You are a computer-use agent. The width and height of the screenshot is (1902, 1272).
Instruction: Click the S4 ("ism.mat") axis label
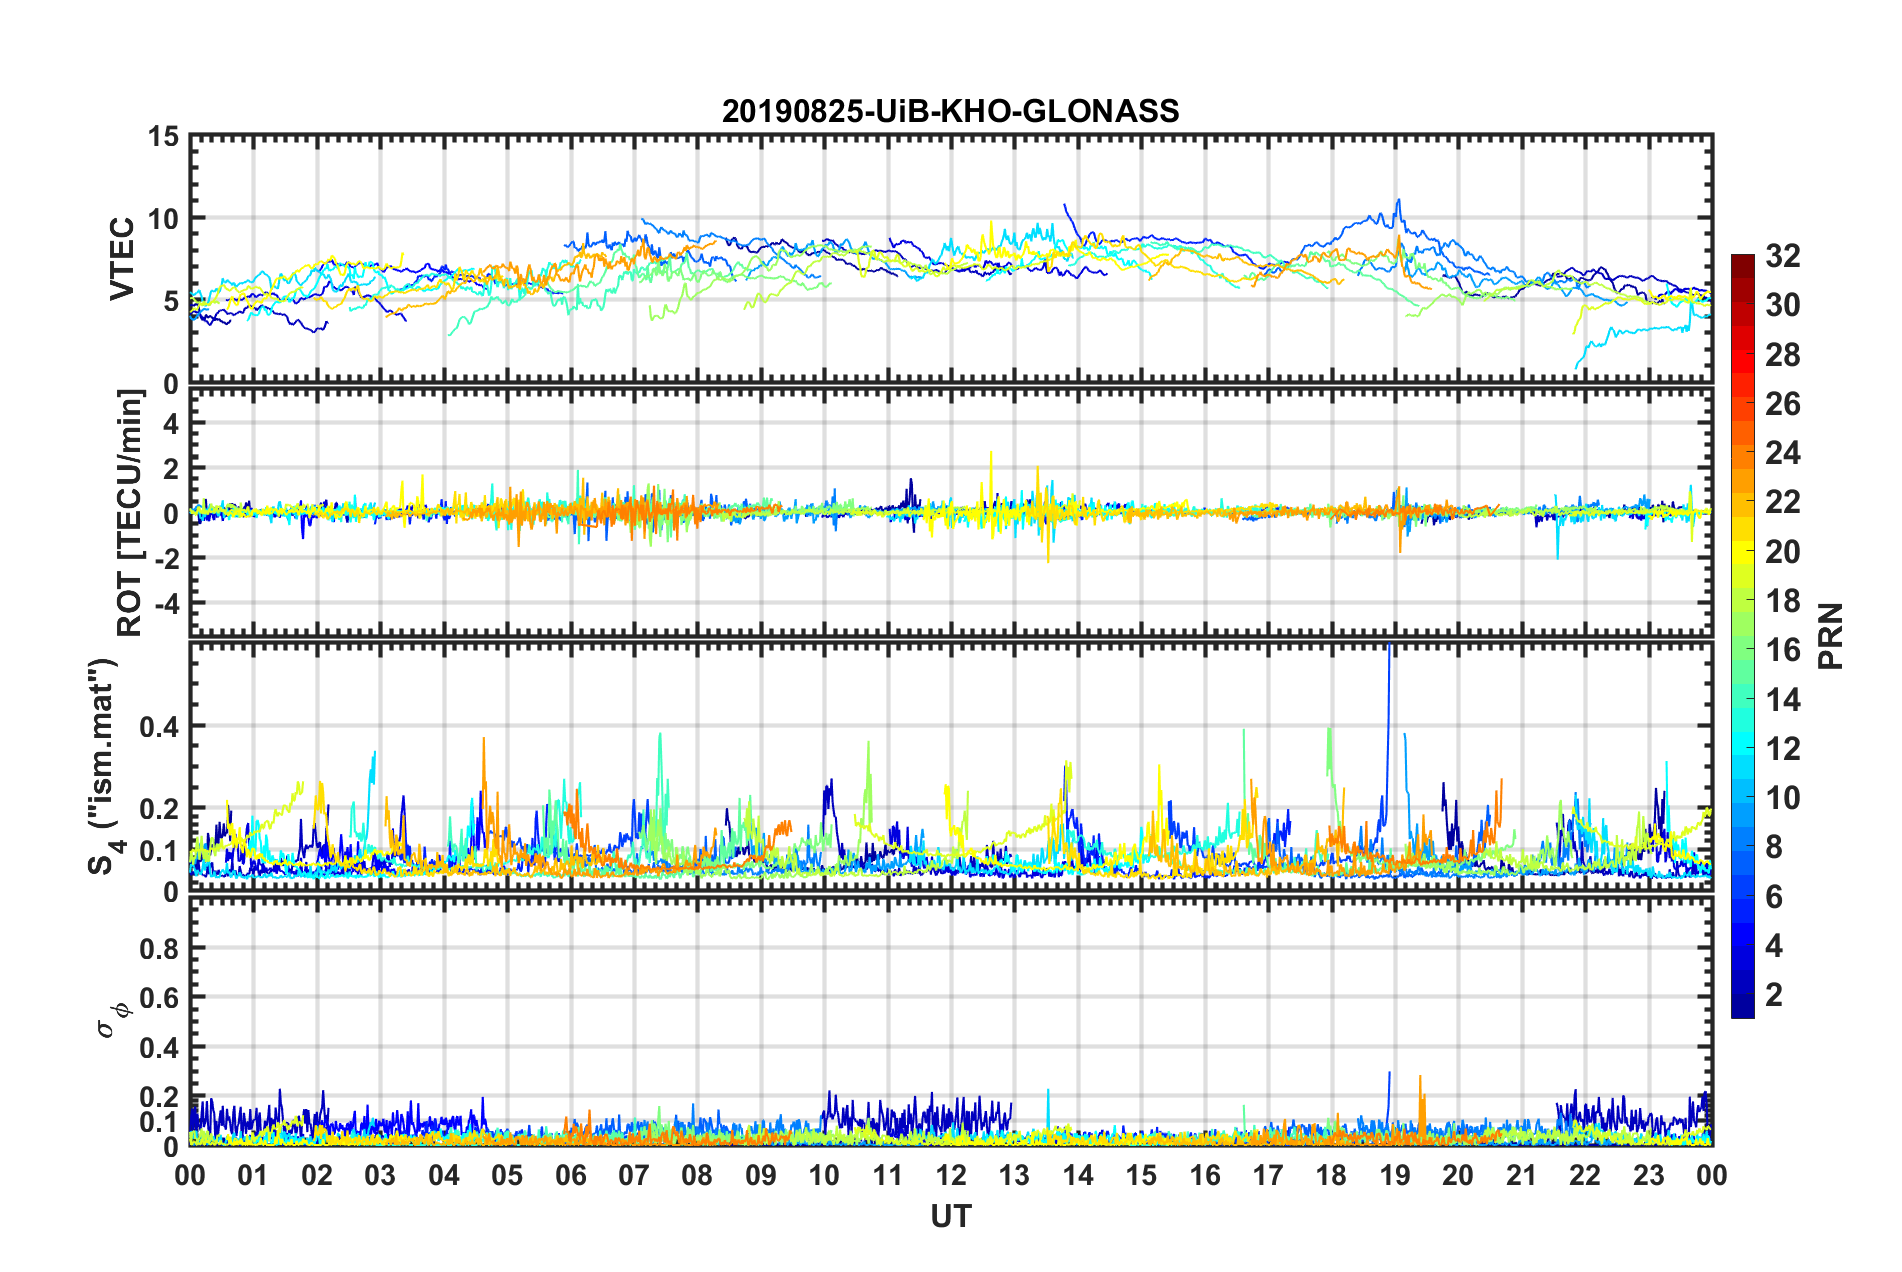click(x=104, y=767)
